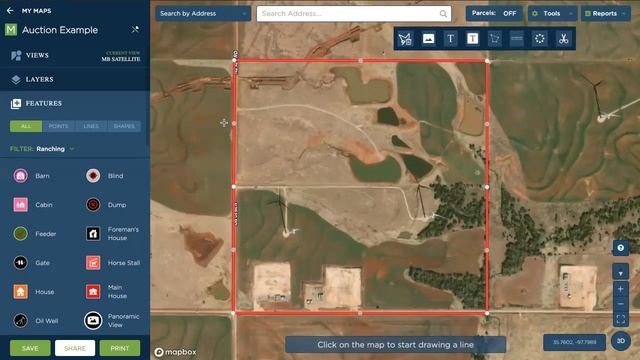The width and height of the screenshot is (640, 360).
Task: Click the magnifier search icon
Action: [443, 14]
